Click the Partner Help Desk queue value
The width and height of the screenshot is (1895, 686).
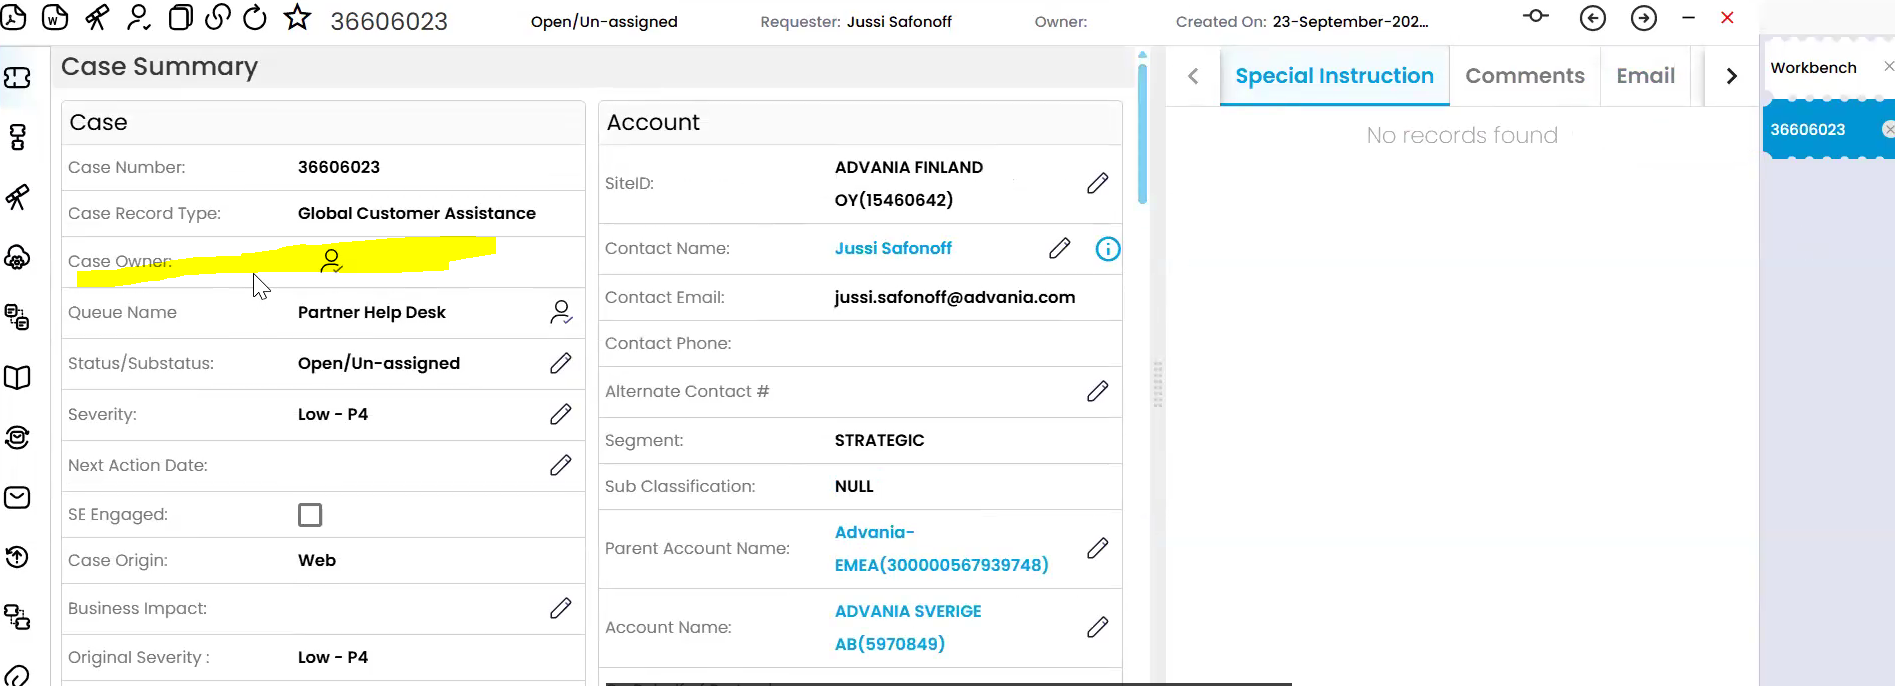point(372,312)
